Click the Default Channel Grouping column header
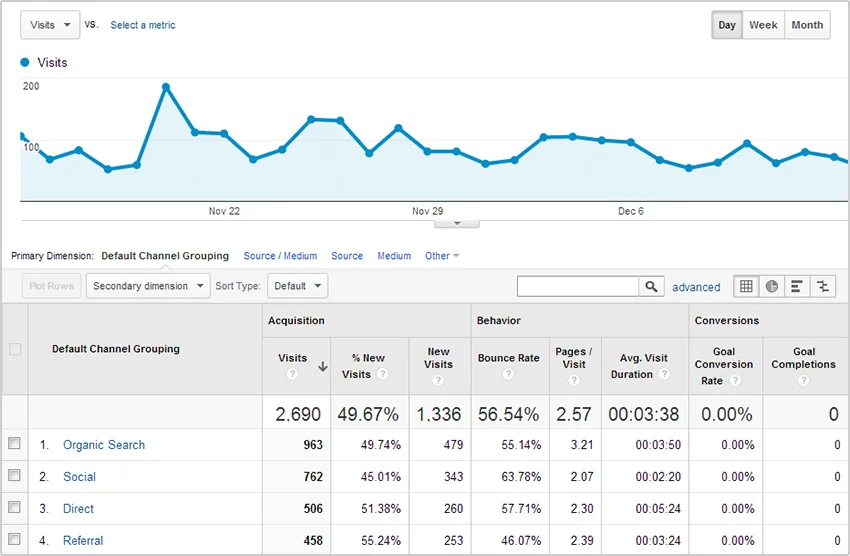This screenshot has height=556, width=850. (115, 349)
